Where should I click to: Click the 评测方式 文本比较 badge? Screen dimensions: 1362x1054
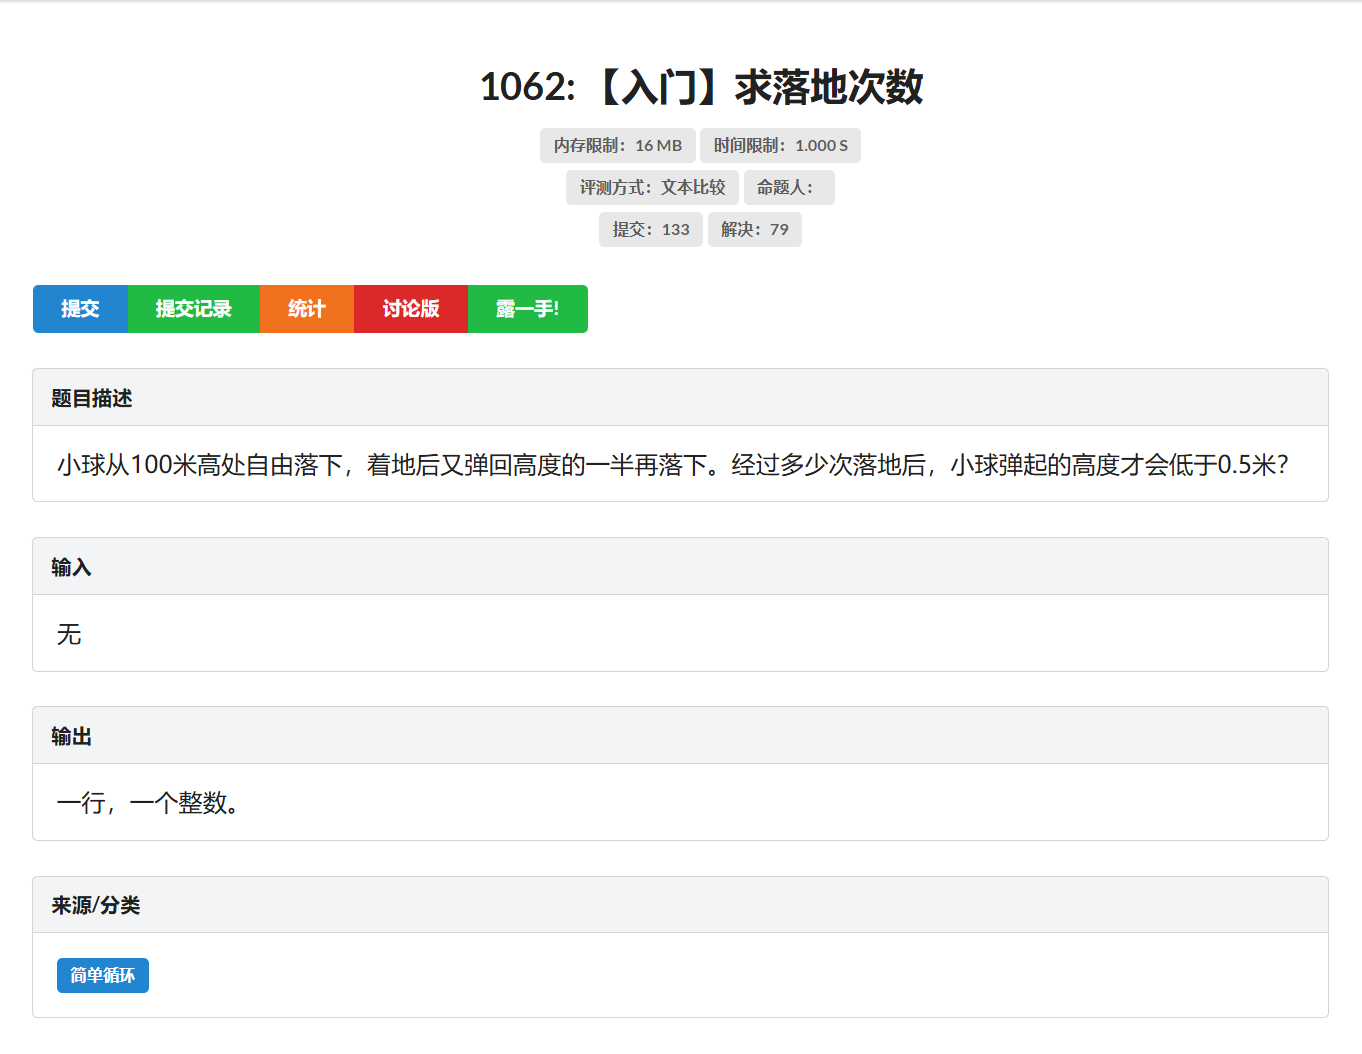(x=652, y=187)
